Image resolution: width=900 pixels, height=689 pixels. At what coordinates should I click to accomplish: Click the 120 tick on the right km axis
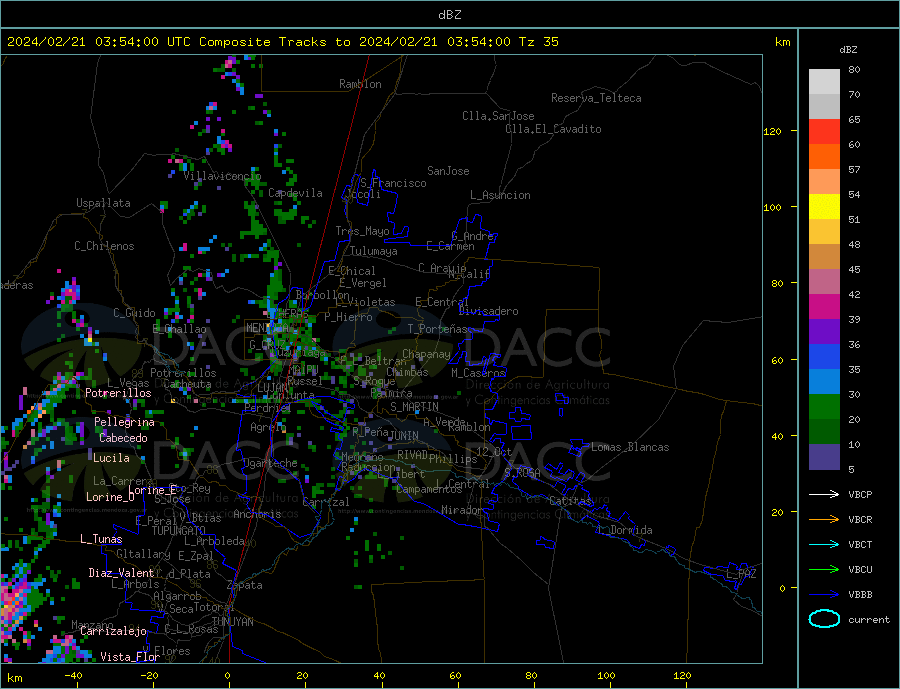point(772,131)
